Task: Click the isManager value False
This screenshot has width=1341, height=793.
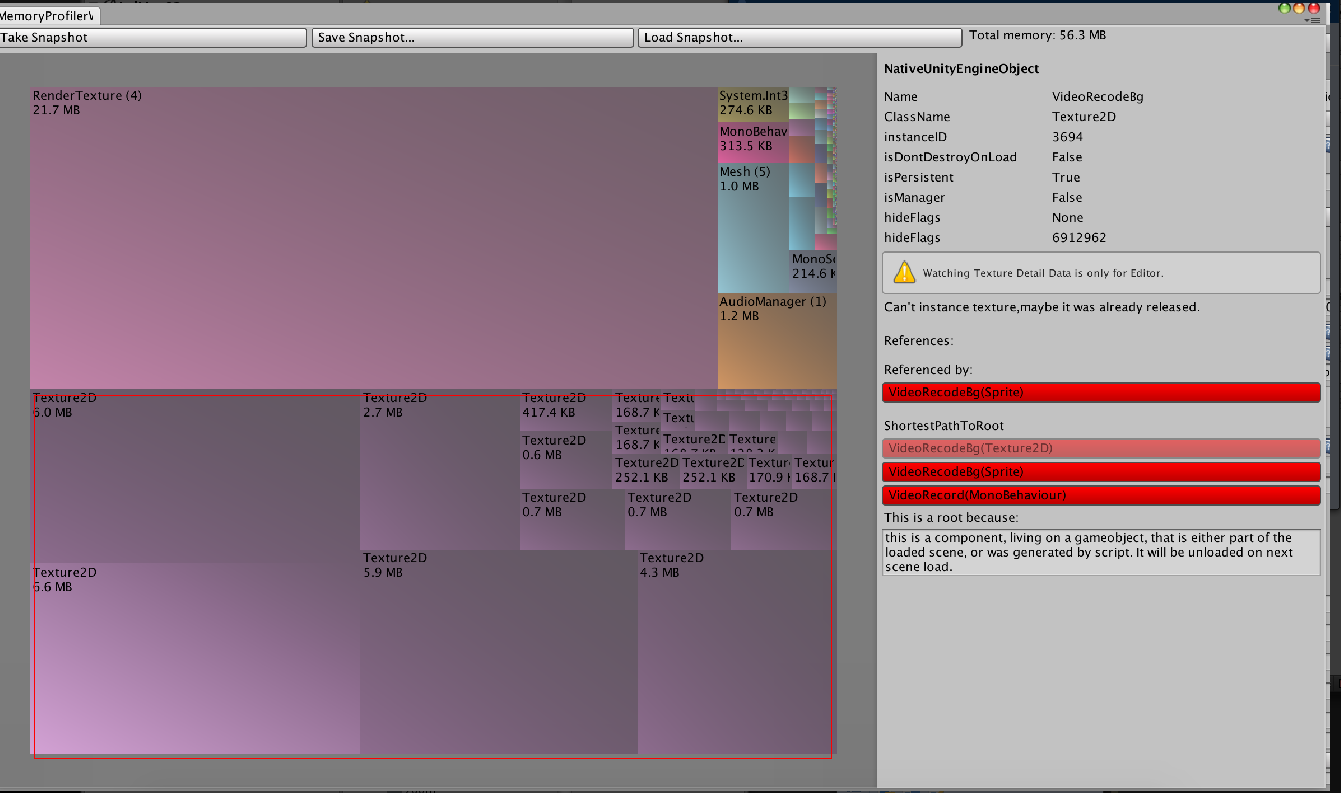Action: (1067, 197)
